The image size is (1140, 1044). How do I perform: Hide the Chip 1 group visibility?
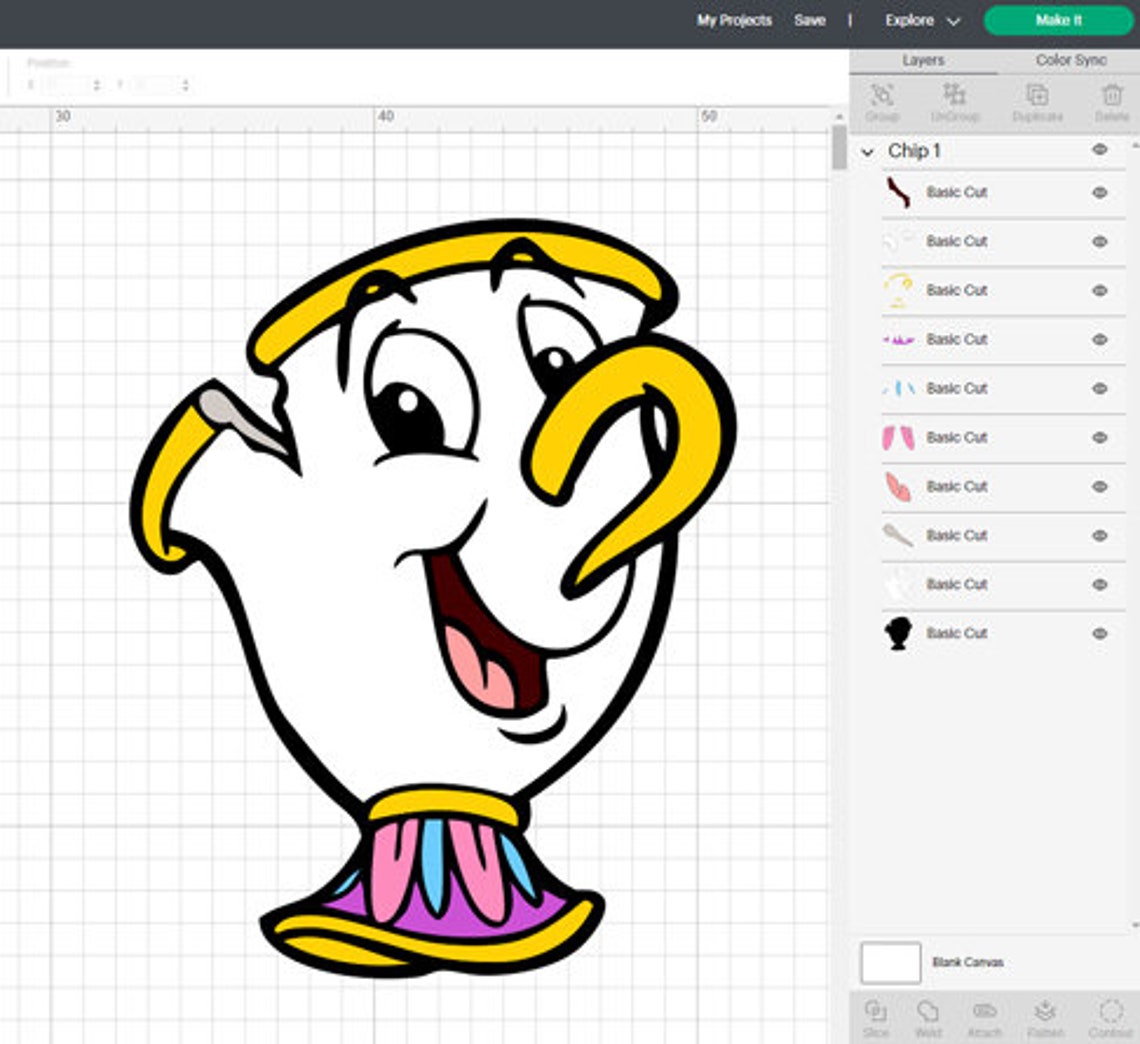coord(1099,150)
